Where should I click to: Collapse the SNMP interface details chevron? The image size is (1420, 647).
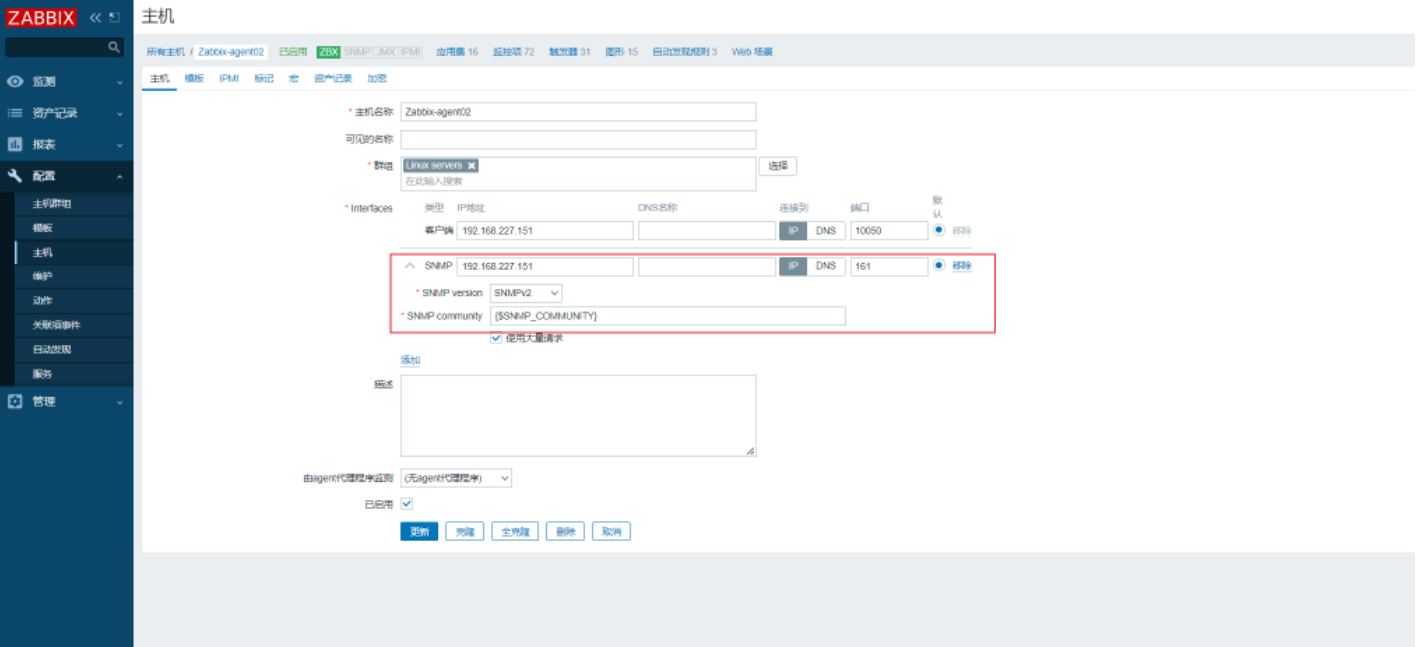point(409,266)
